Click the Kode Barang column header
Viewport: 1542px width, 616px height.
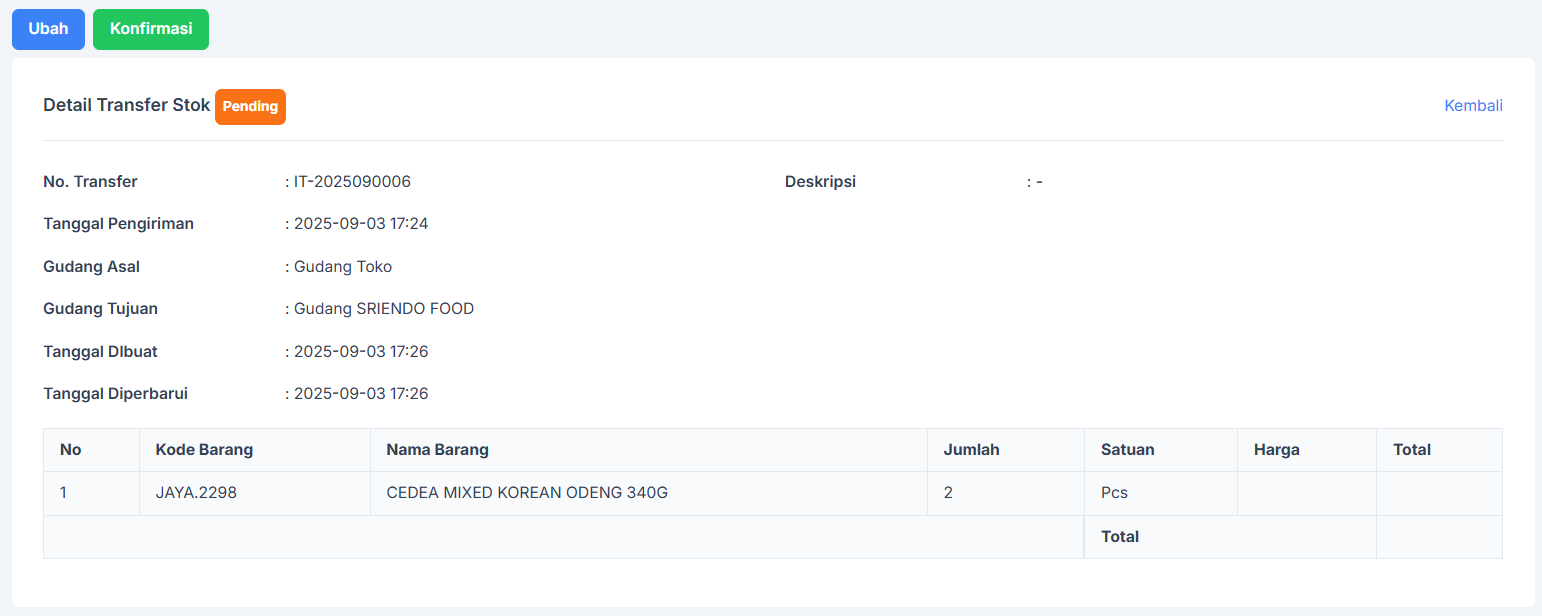(x=204, y=449)
